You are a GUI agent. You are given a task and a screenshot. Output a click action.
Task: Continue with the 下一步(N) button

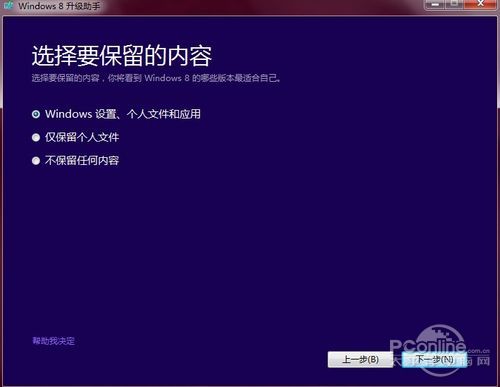(435, 360)
